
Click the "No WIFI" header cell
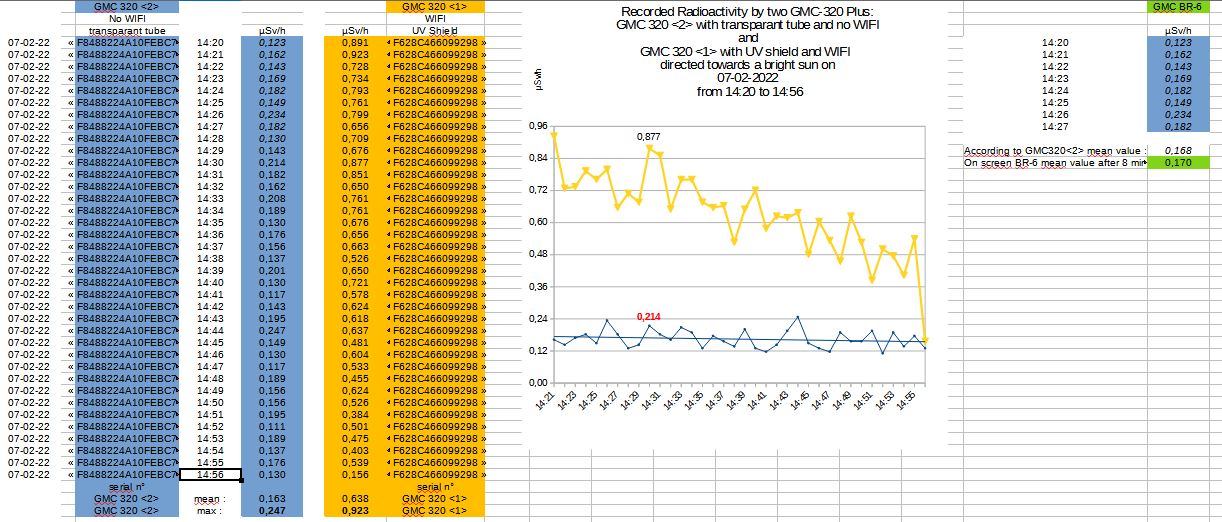coord(127,19)
